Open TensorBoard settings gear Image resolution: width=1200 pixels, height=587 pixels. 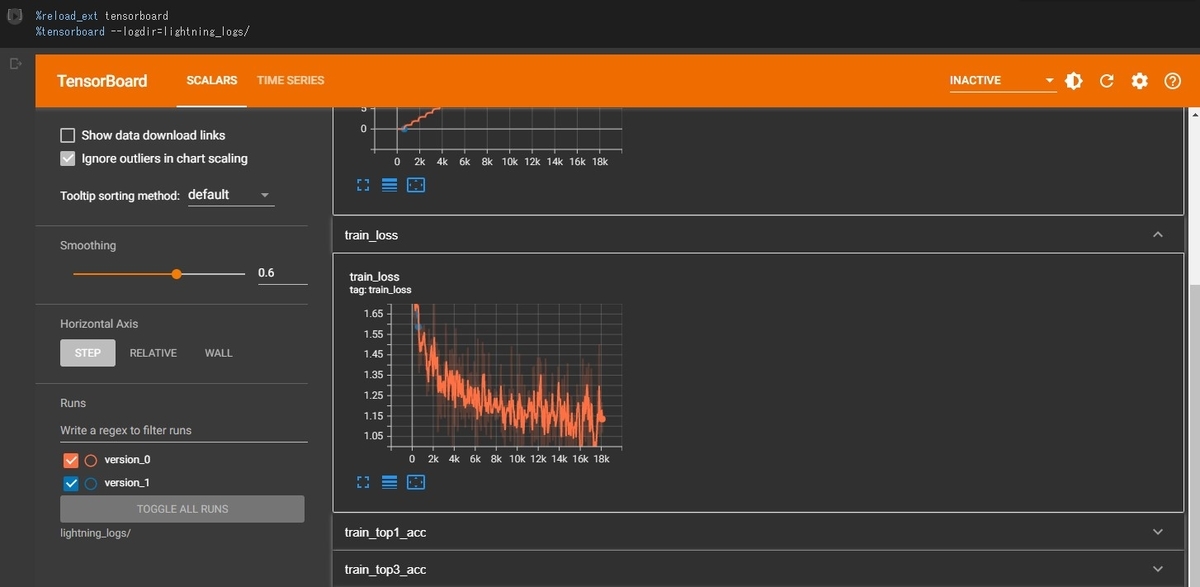[x=1139, y=81]
